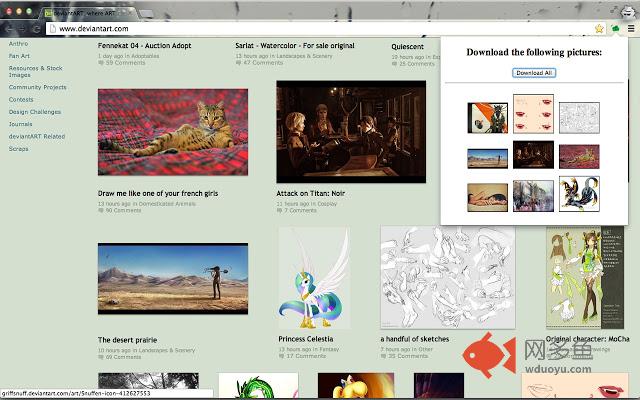640x400 pixels.
Task: Click the bookmark star icon in address bar
Action: click(599, 29)
